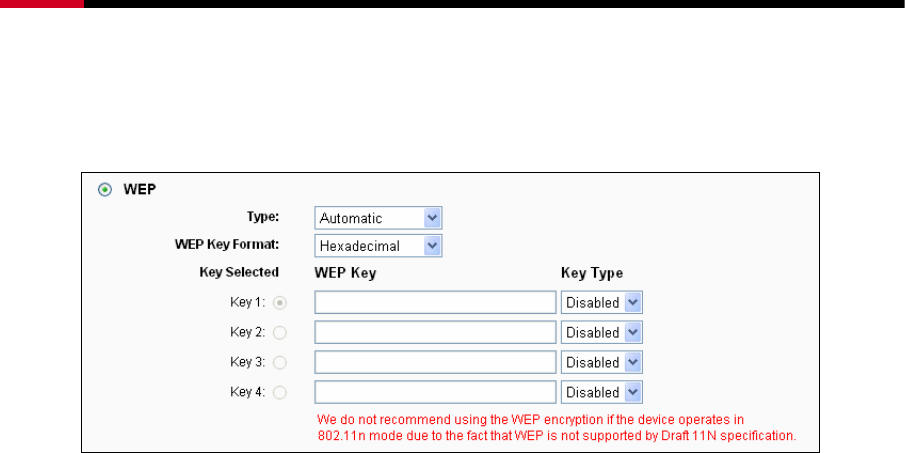905x453 pixels.
Task: Expand the Key 1 Key Type dropdown
Action: (602, 302)
